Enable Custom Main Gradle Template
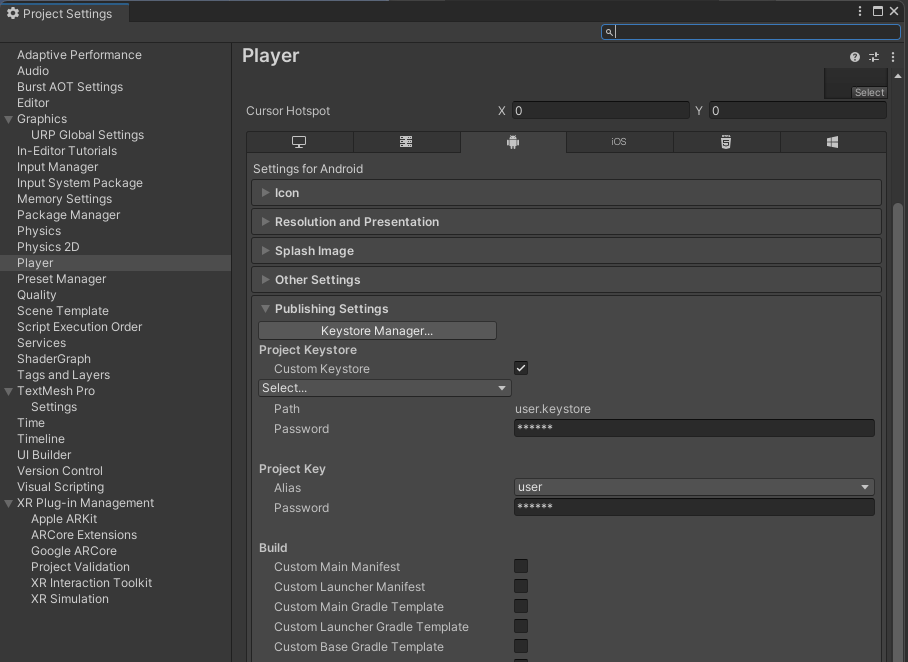This screenshot has width=908, height=662. [521, 606]
